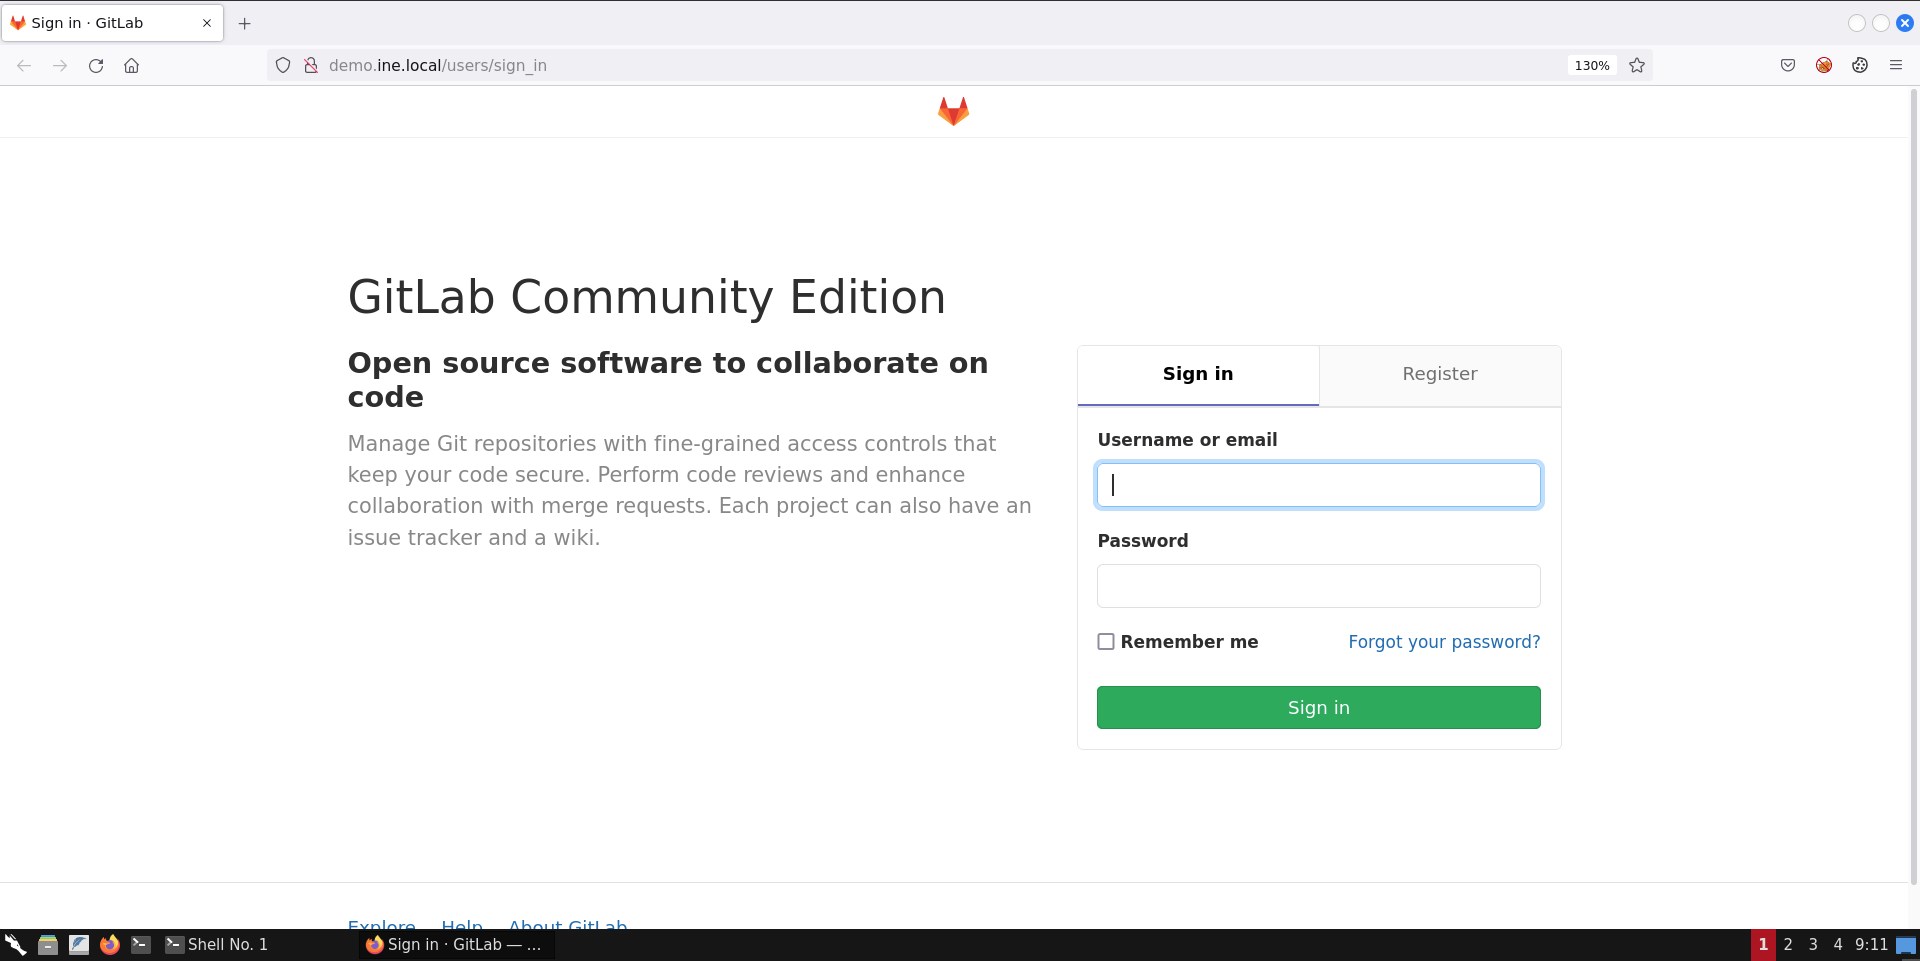The height and width of the screenshot is (961, 1920).
Task: Click the GitLab Community Edition heading
Action: coord(646,297)
